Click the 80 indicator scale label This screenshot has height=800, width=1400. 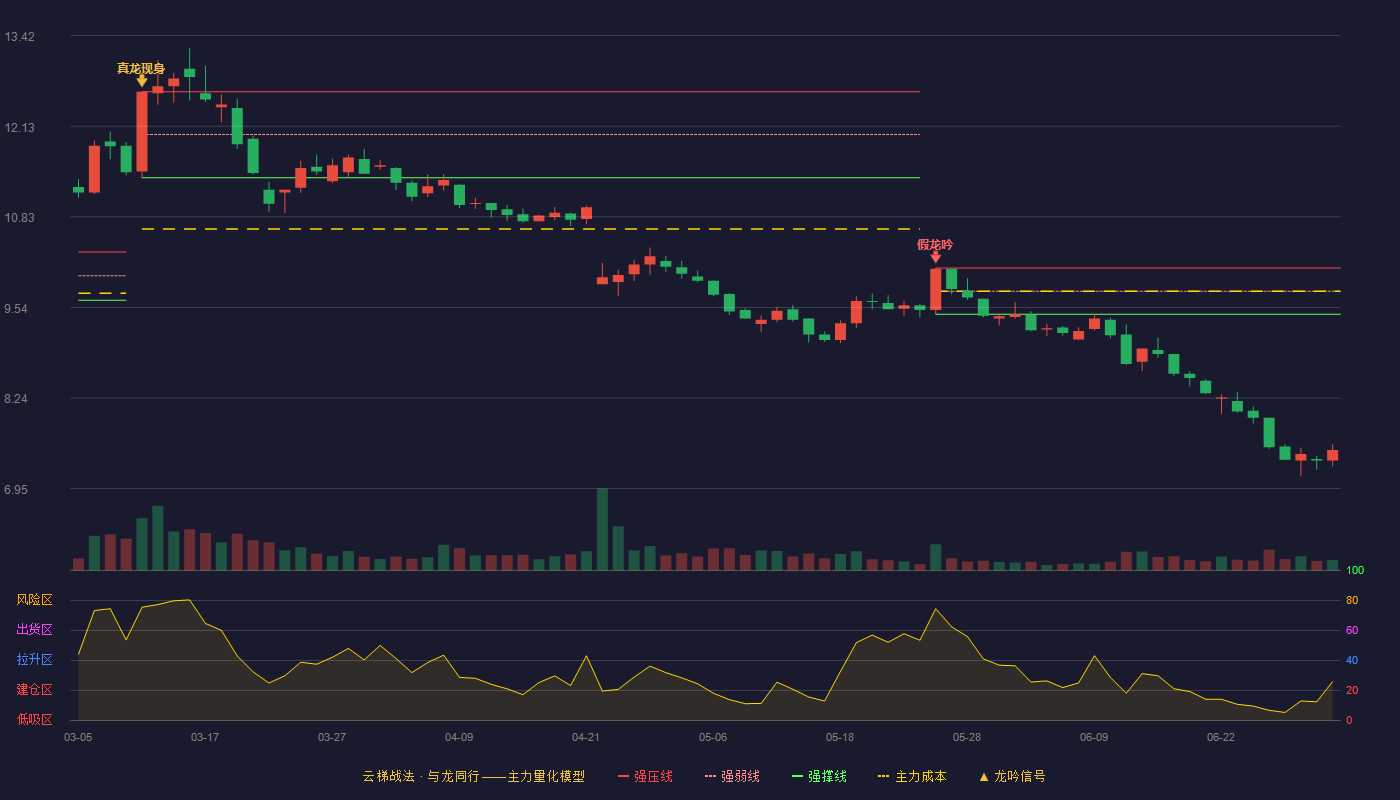tap(1352, 600)
